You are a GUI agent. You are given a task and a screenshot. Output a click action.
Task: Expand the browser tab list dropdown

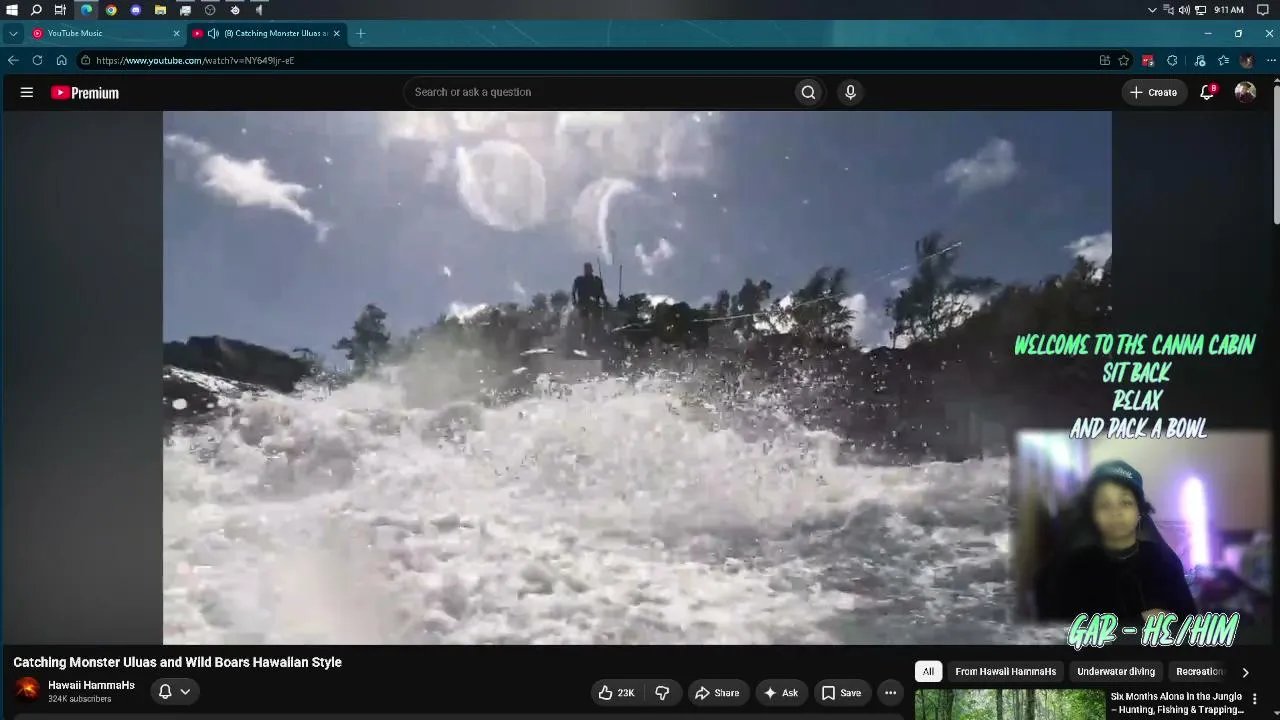pos(13,33)
